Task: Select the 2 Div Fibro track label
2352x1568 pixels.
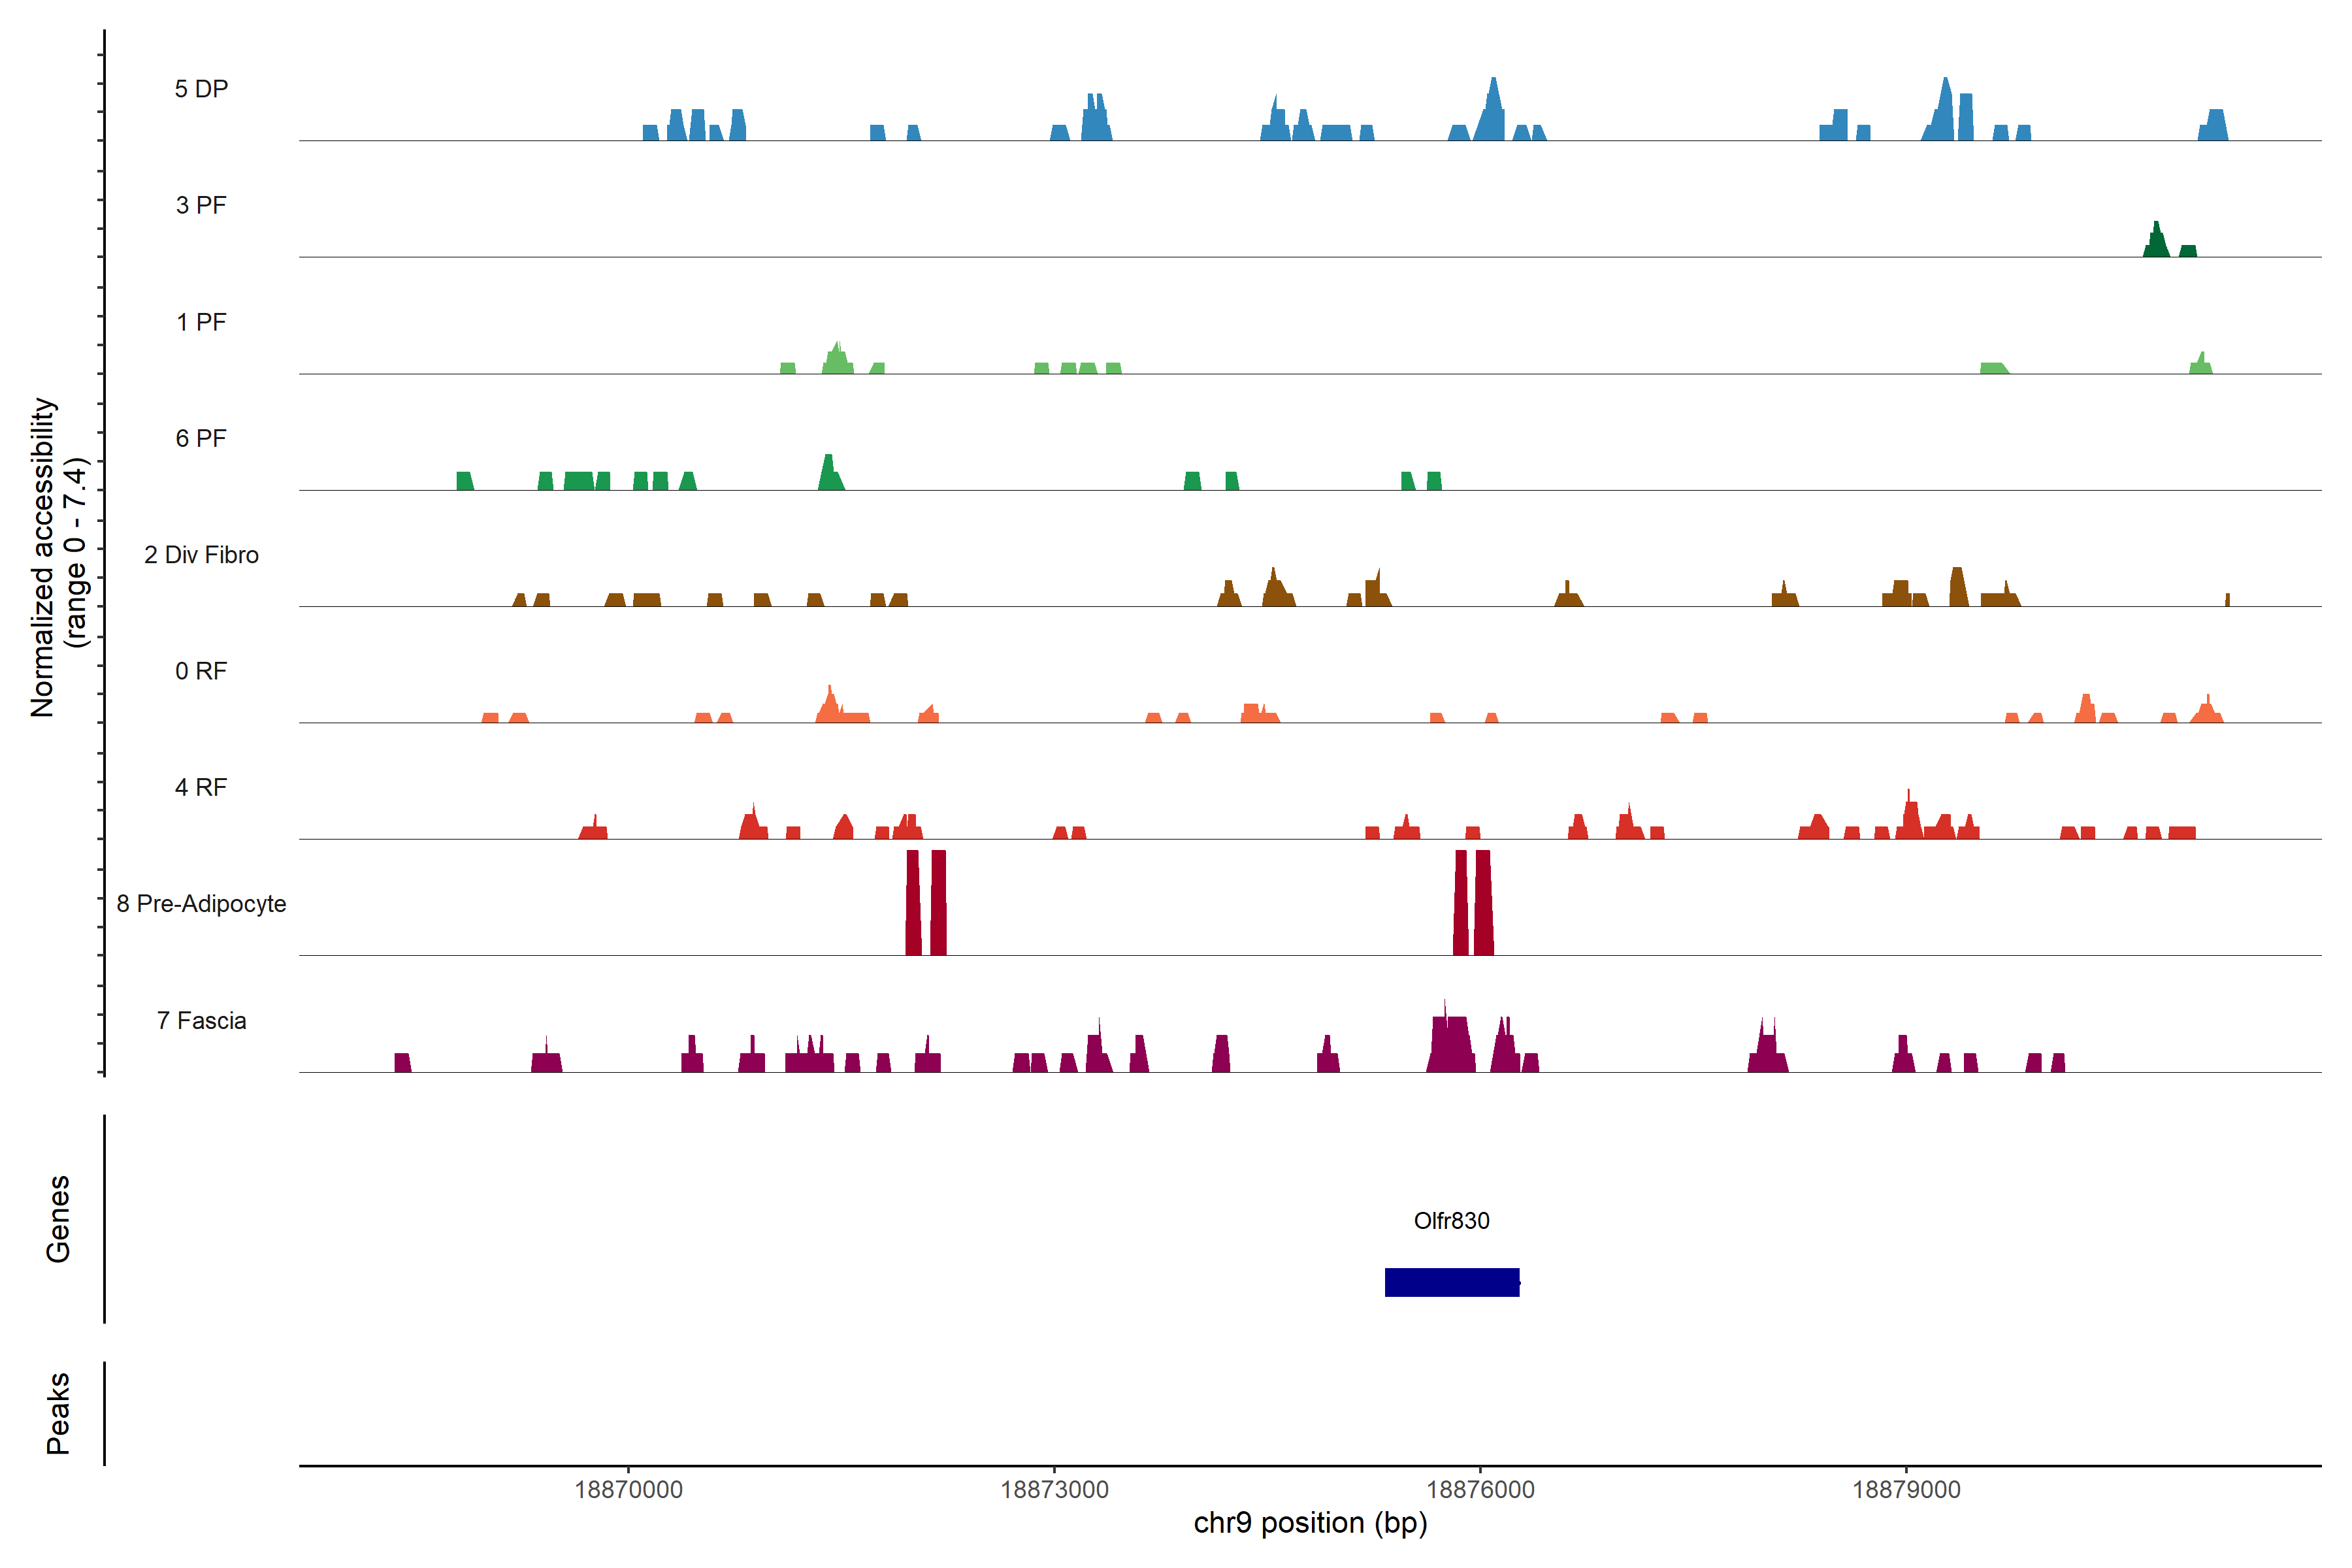Action: pyautogui.click(x=201, y=555)
